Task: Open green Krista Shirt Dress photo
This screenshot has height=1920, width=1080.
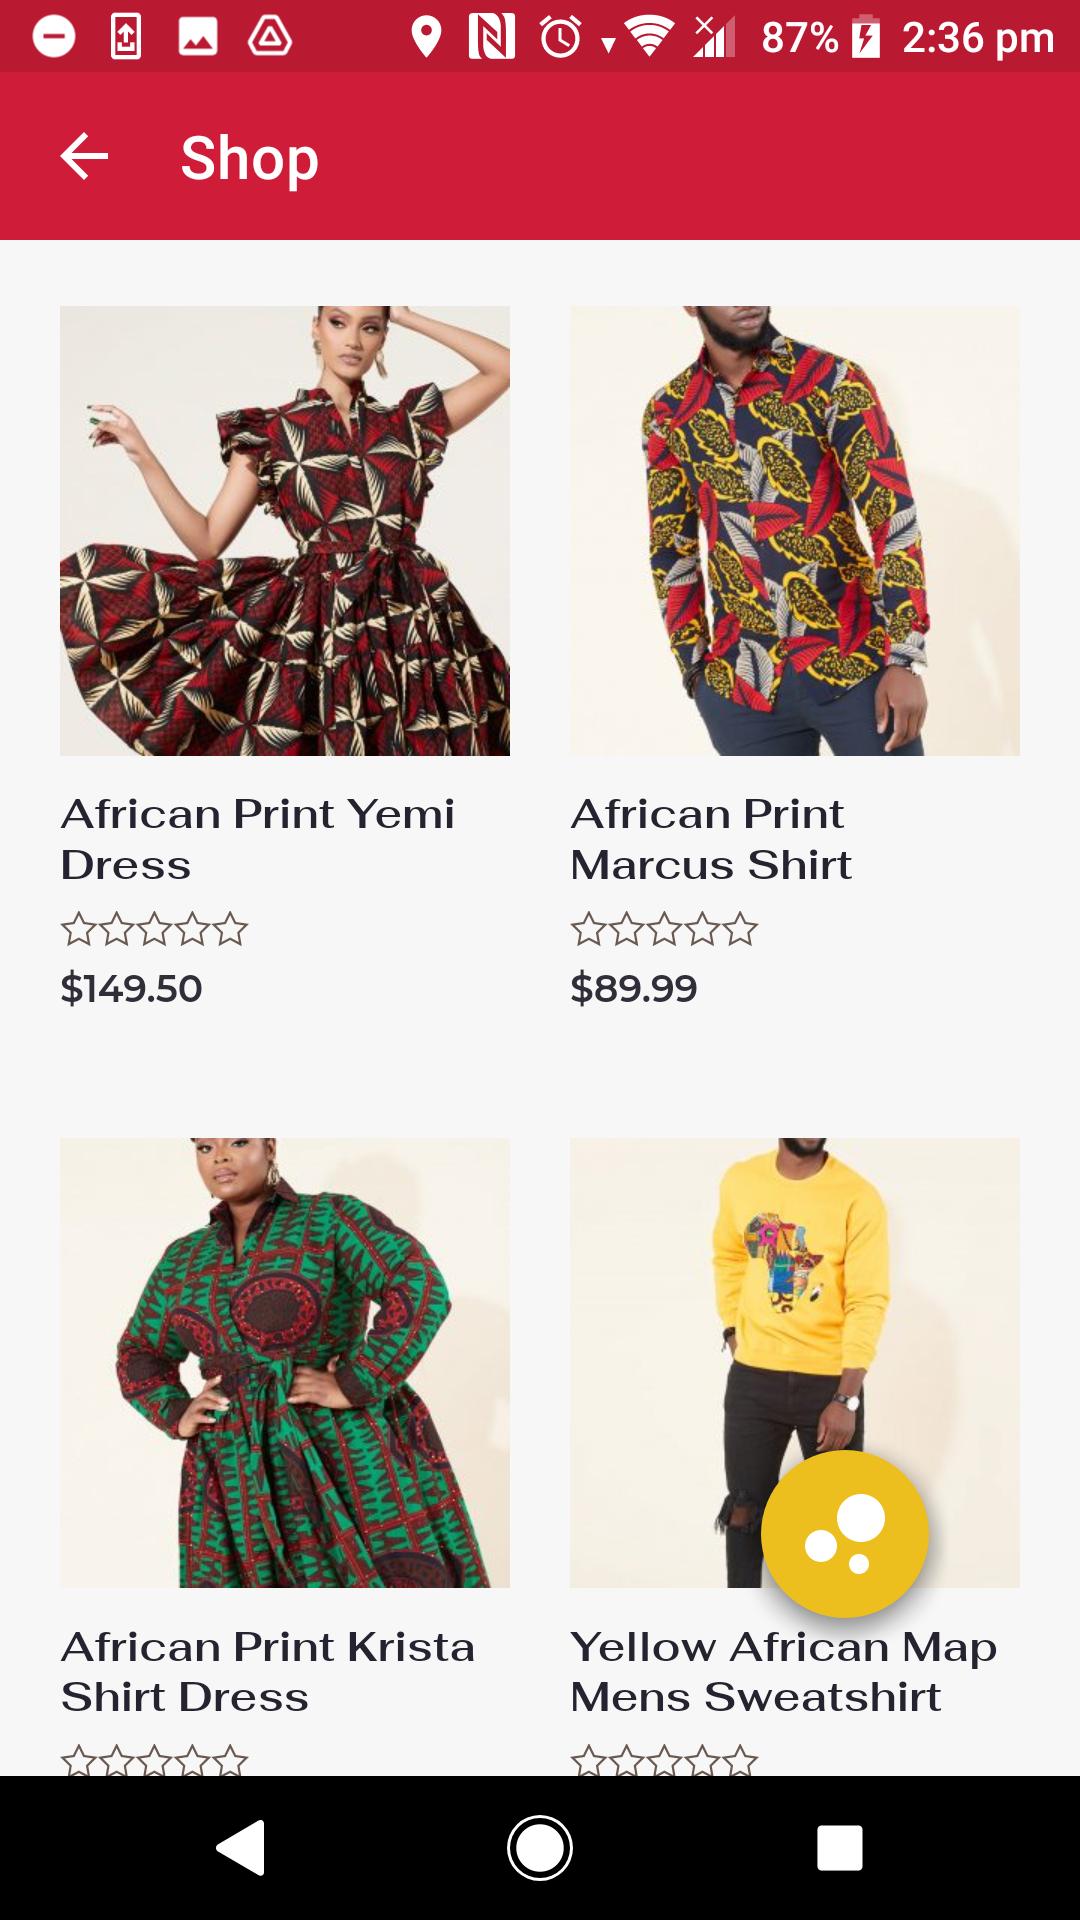Action: 285,1363
